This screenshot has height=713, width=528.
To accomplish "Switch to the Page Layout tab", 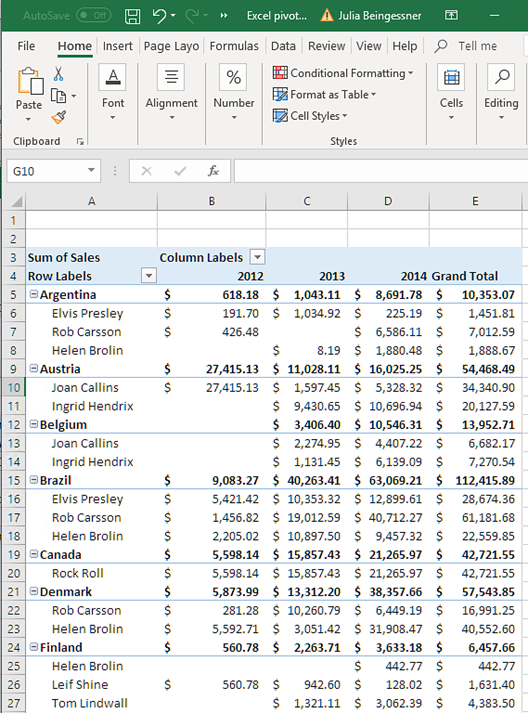I will point(171,46).
